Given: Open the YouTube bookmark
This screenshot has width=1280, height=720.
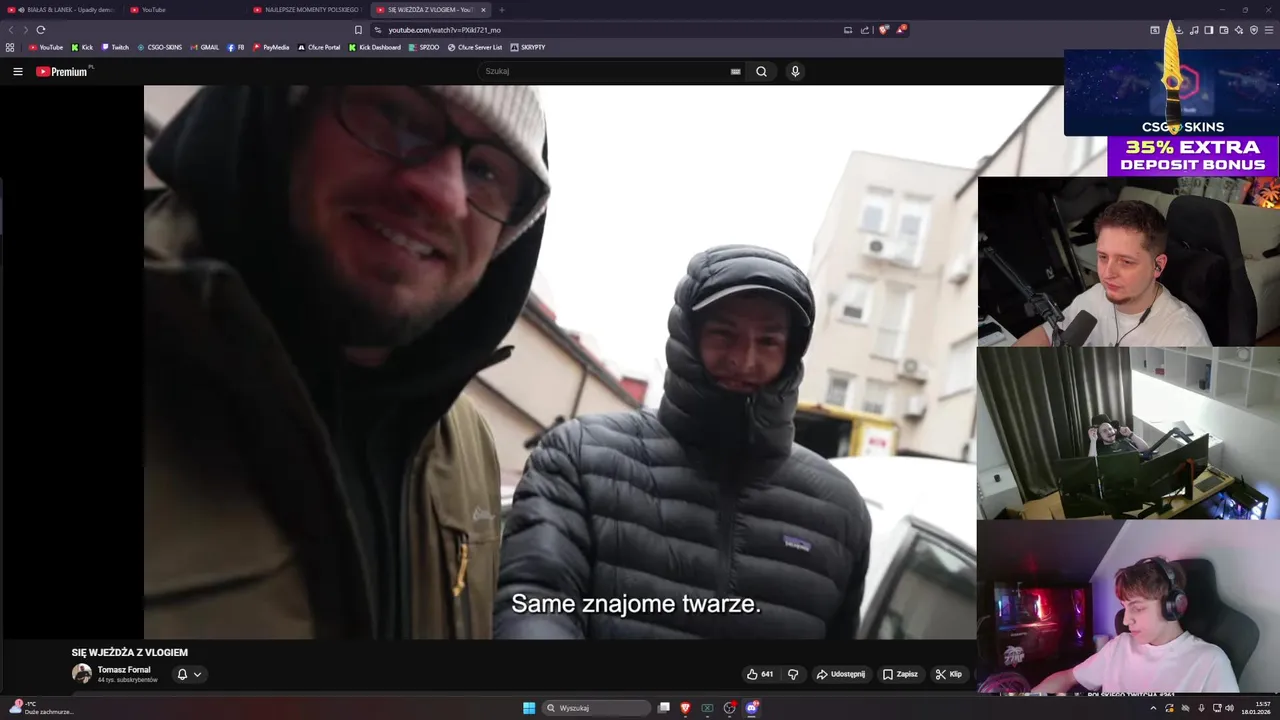Looking at the screenshot, I should coord(46,47).
